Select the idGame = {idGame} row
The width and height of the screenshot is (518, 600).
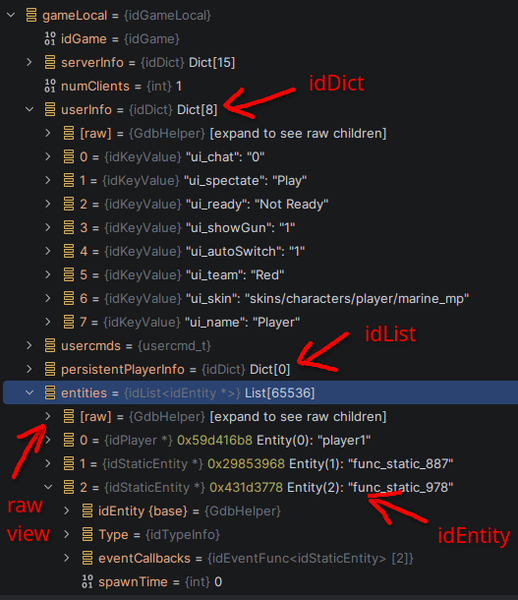point(259,39)
